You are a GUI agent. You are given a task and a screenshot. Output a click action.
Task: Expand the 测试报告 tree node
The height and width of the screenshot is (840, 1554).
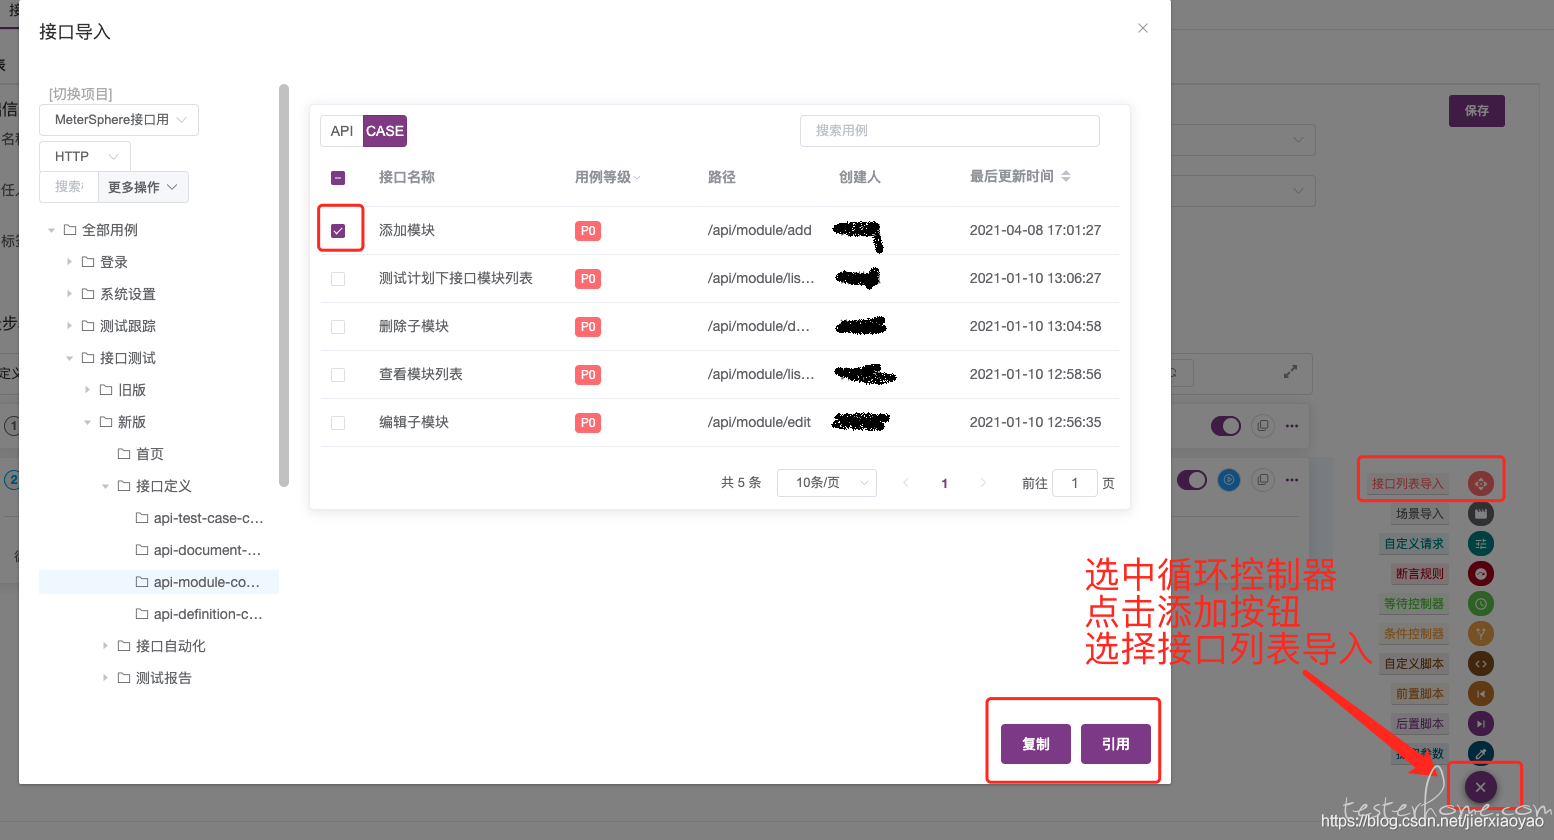click(x=105, y=678)
